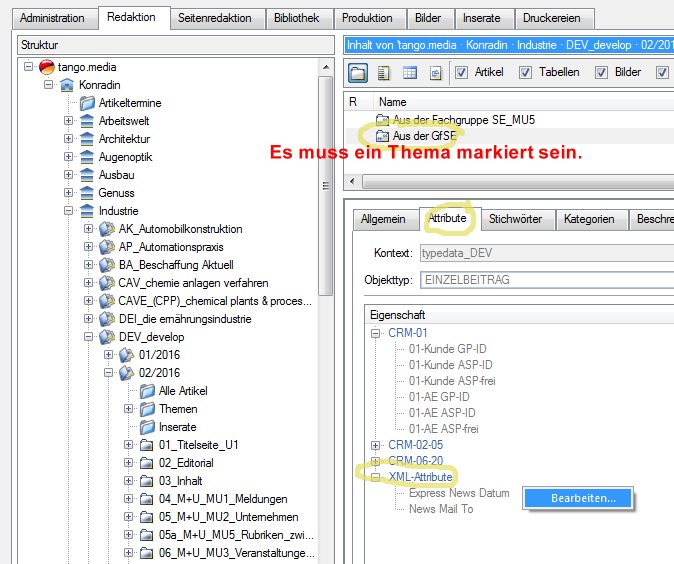
Task: Click the 'Aus der GfSE' topic icon
Action: (x=382, y=135)
